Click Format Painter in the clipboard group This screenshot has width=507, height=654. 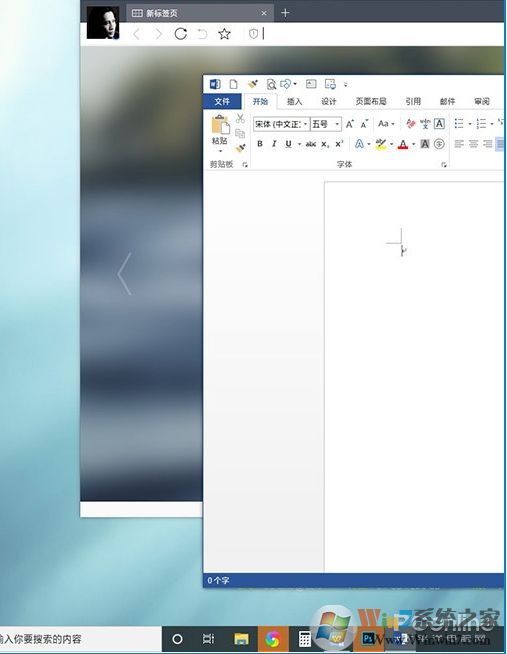pyautogui.click(x=241, y=148)
